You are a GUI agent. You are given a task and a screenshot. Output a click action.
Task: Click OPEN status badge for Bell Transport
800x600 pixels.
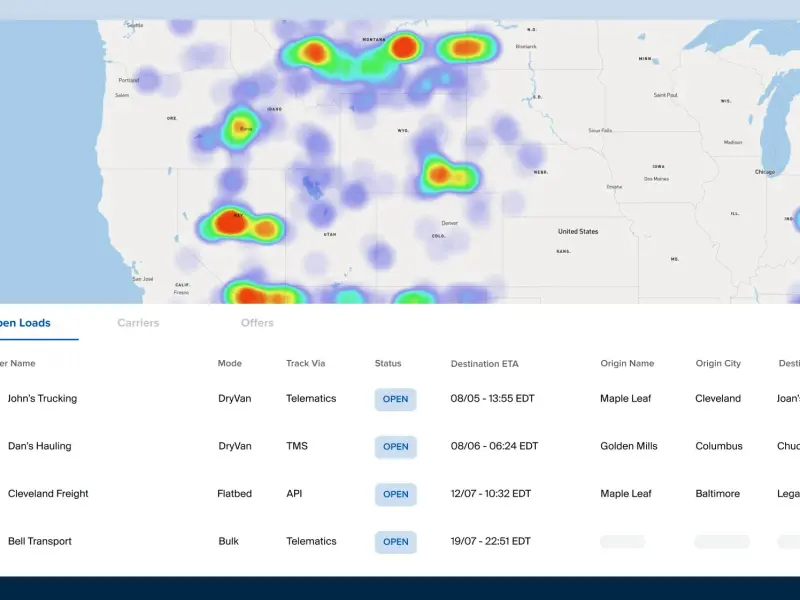(395, 542)
